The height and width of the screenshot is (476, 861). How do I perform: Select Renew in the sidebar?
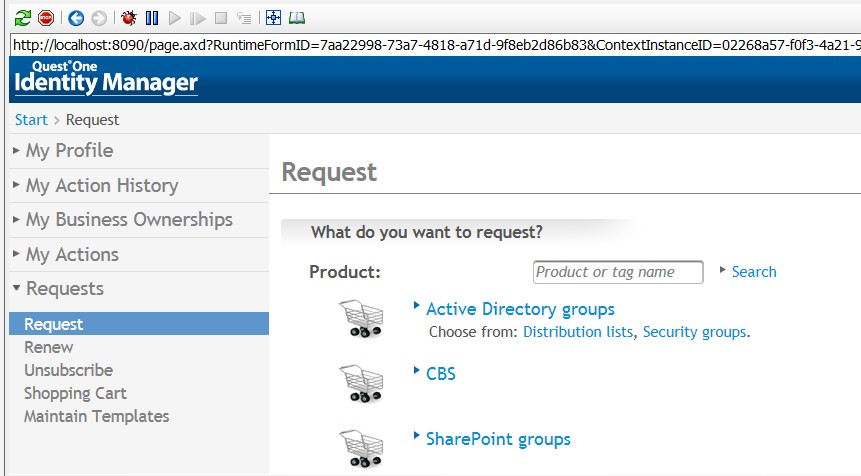click(48, 347)
